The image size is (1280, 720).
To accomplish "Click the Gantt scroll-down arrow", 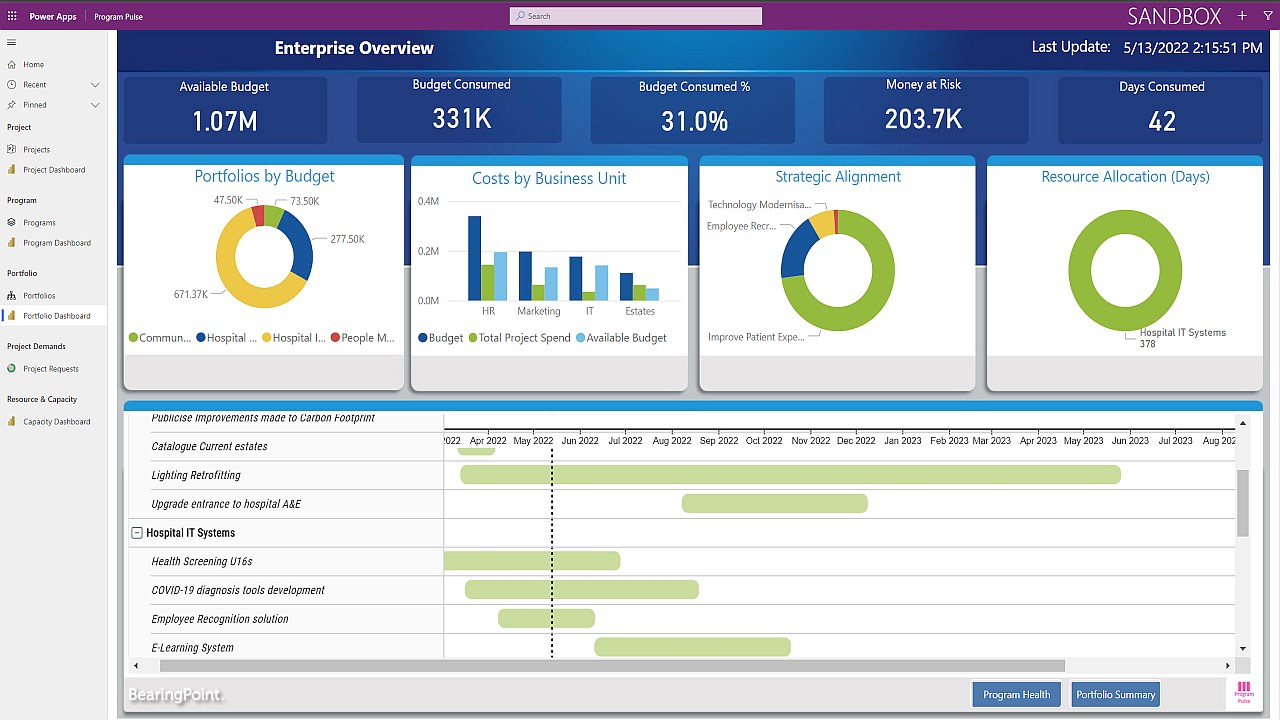I will [1243, 649].
